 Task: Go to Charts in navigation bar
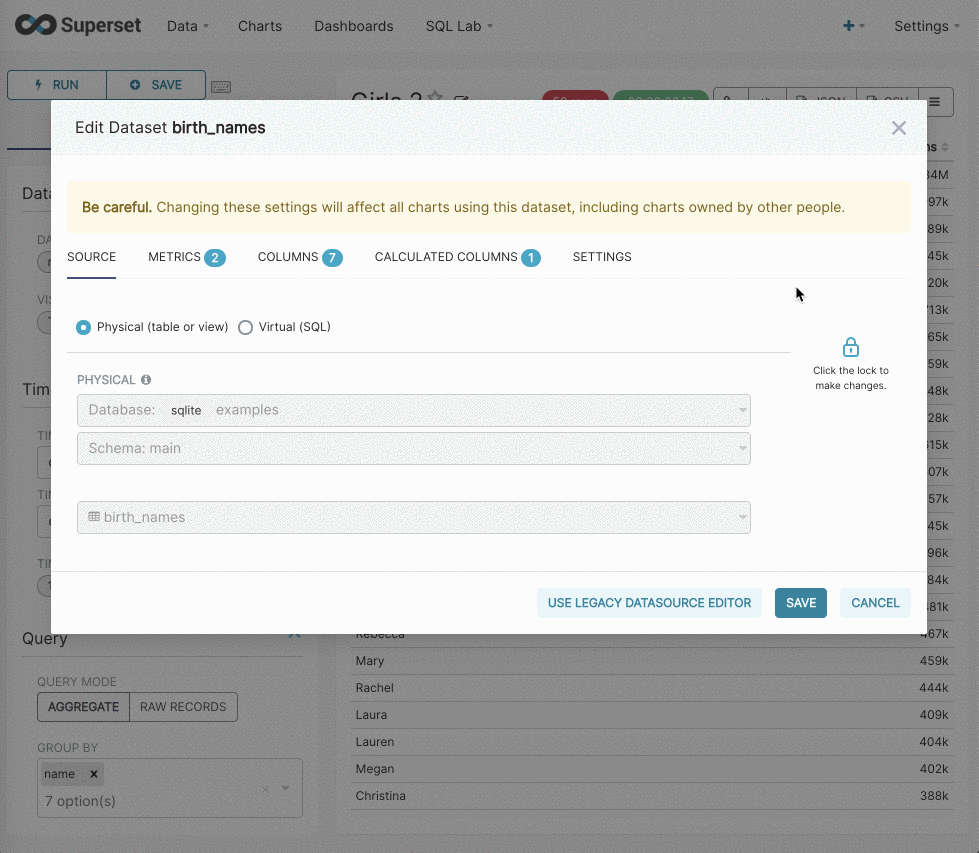260,26
